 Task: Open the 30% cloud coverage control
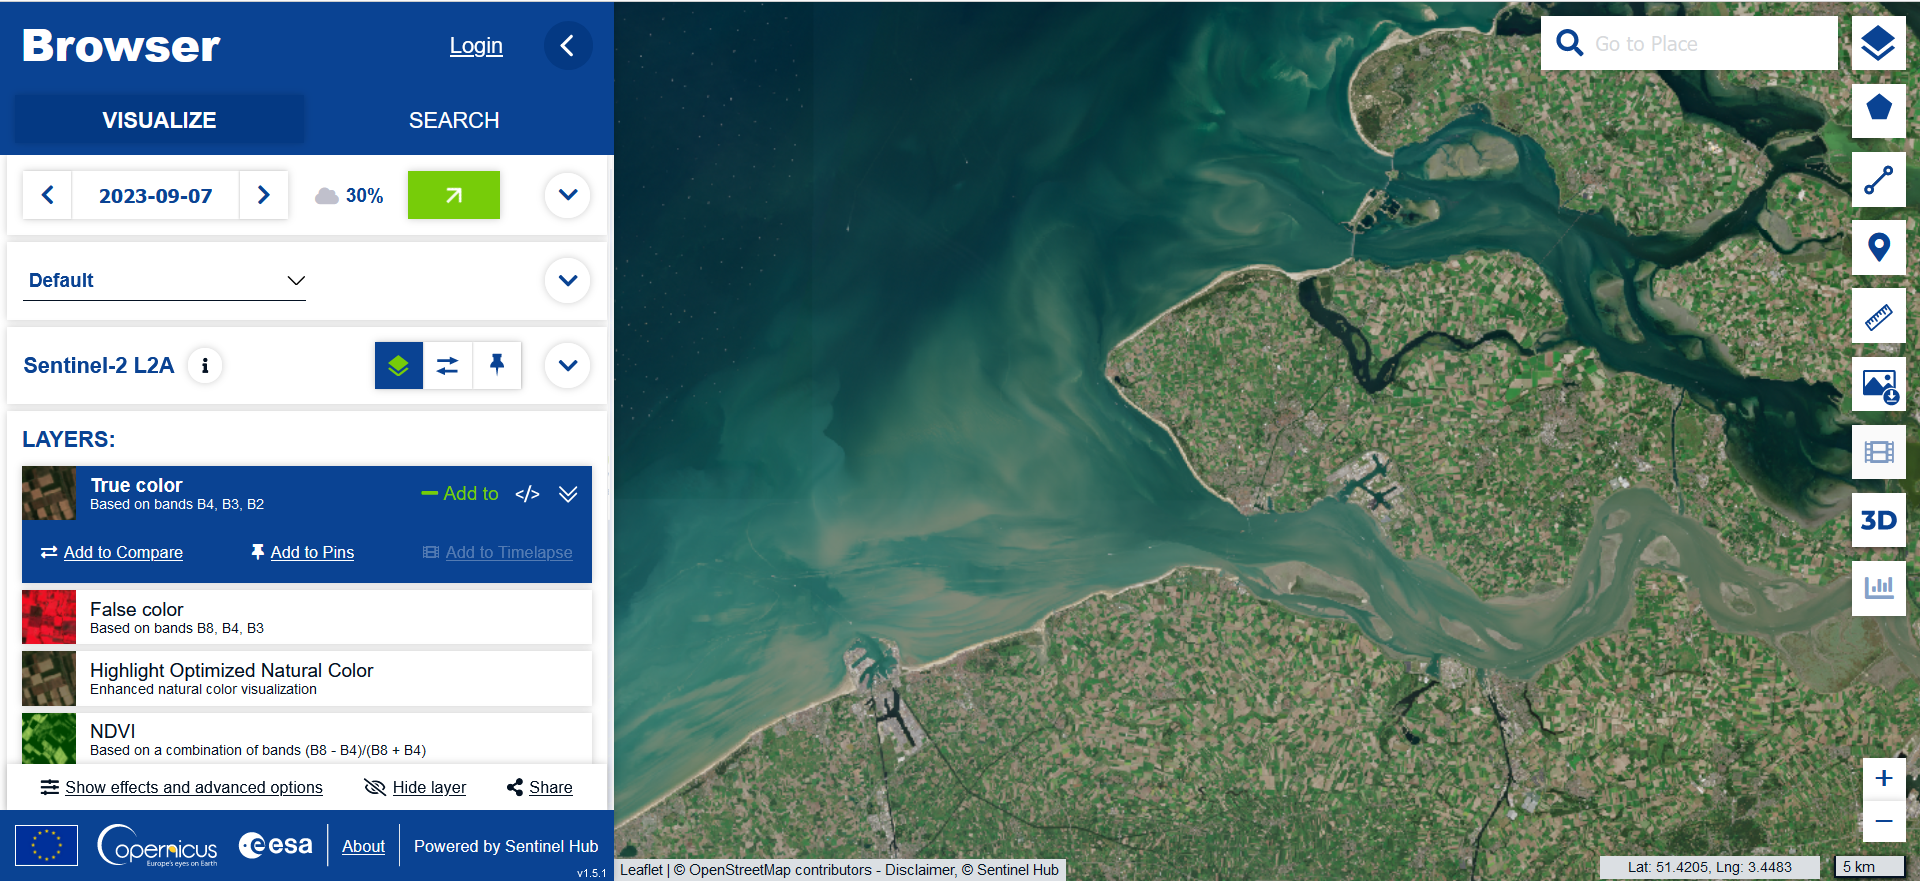click(350, 196)
